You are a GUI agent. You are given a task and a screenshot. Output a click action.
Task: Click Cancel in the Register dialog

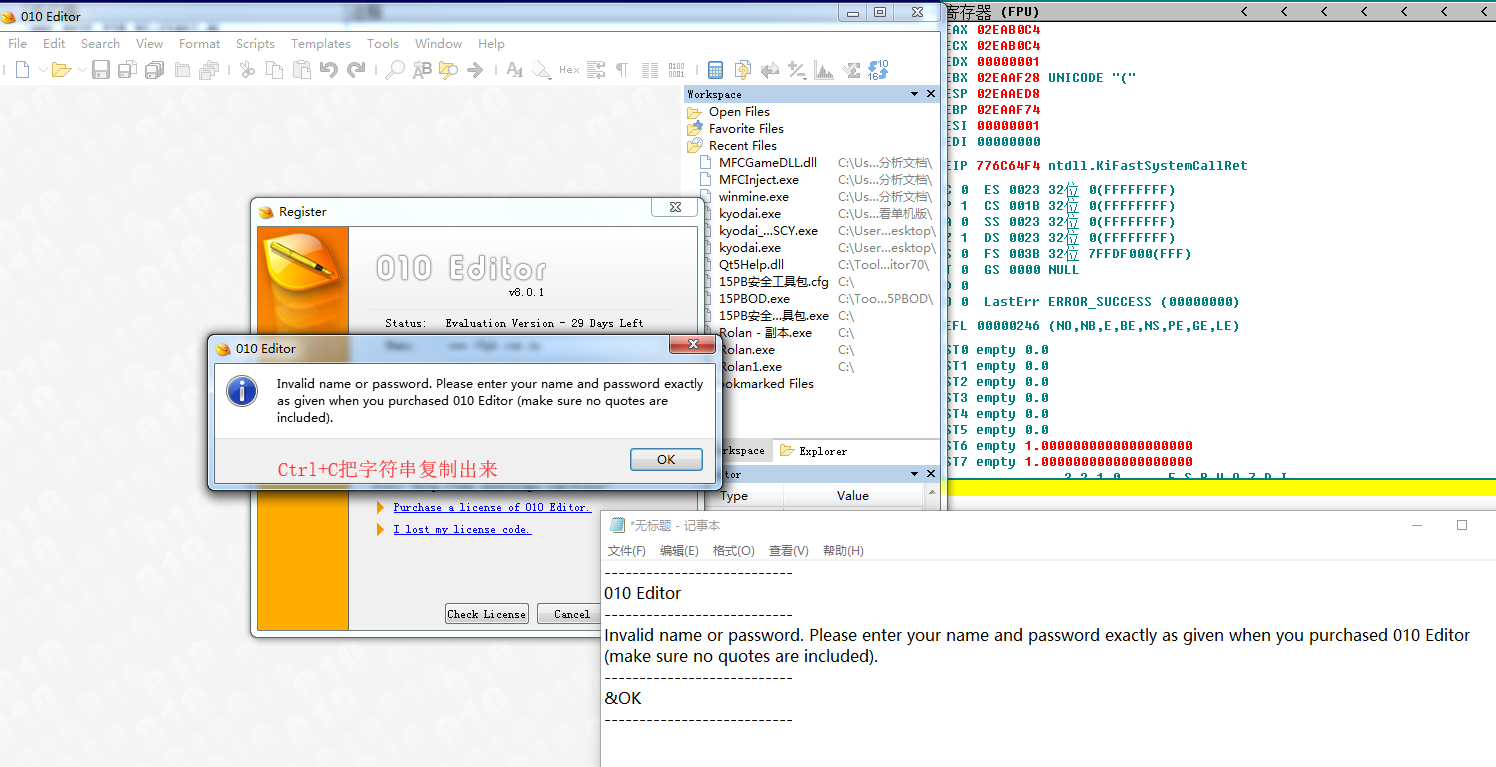[x=571, y=614]
